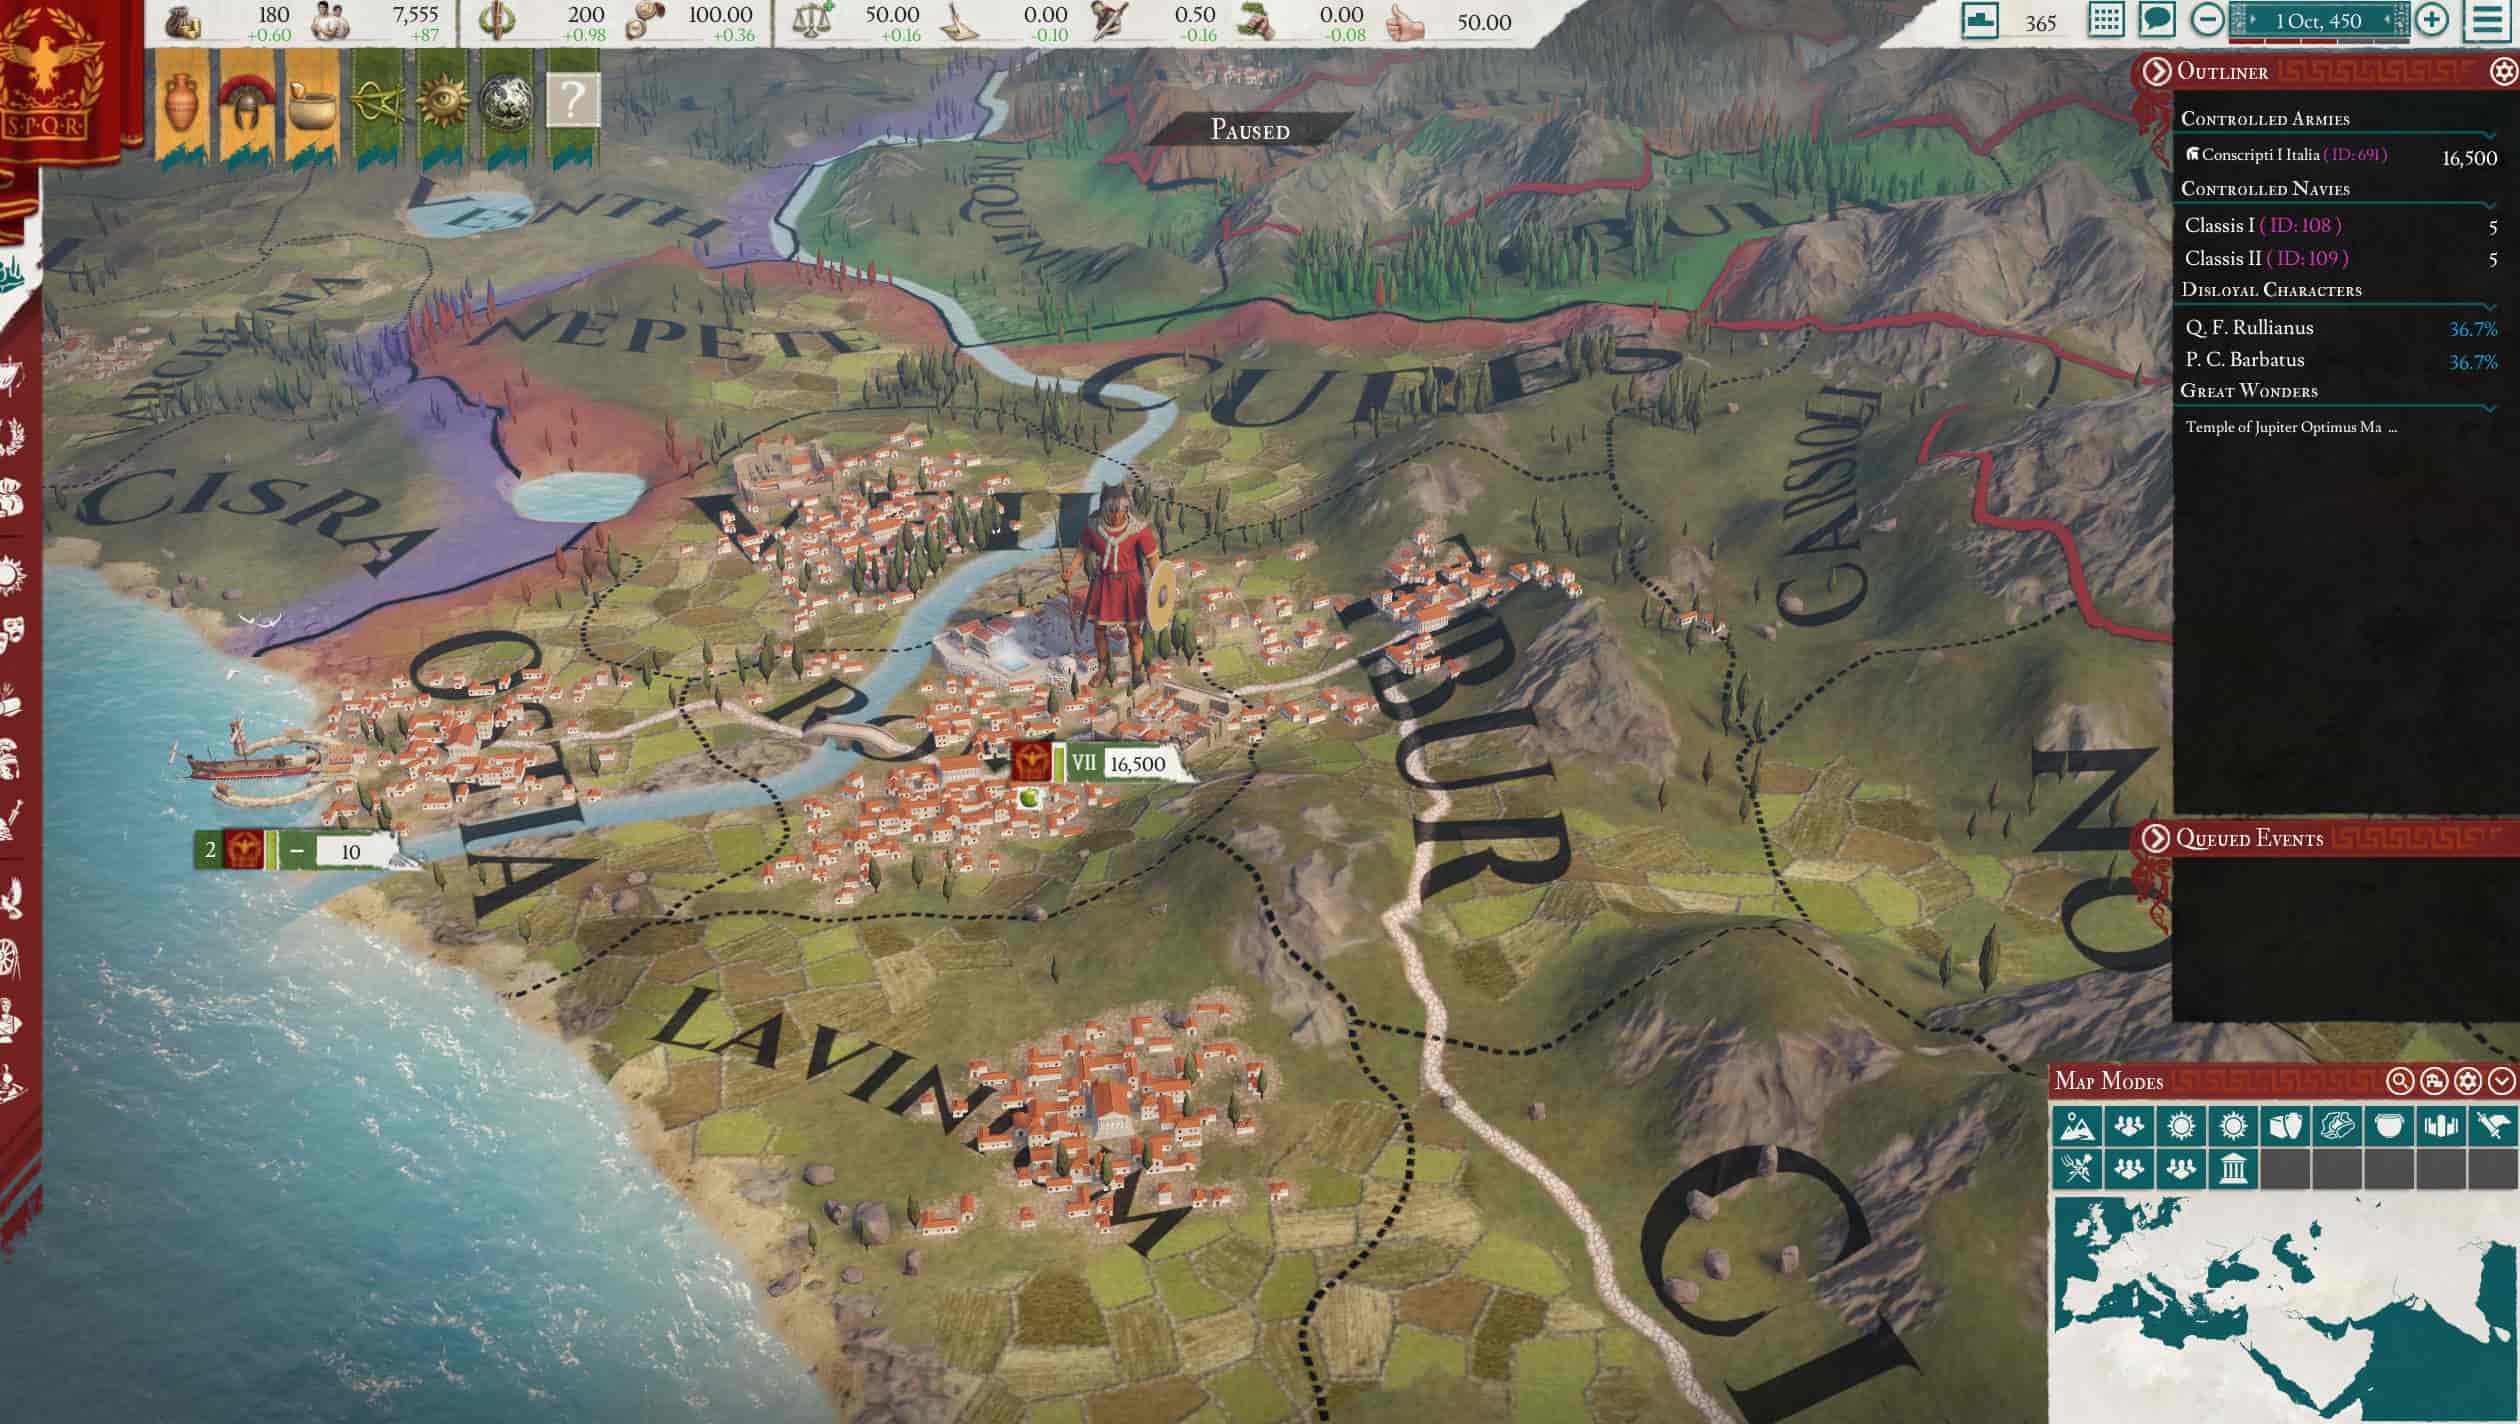Screen dimensions: 2520x1424
Task: Click the unknown '?' tab in the macro builder
Action: pos(574,103)
